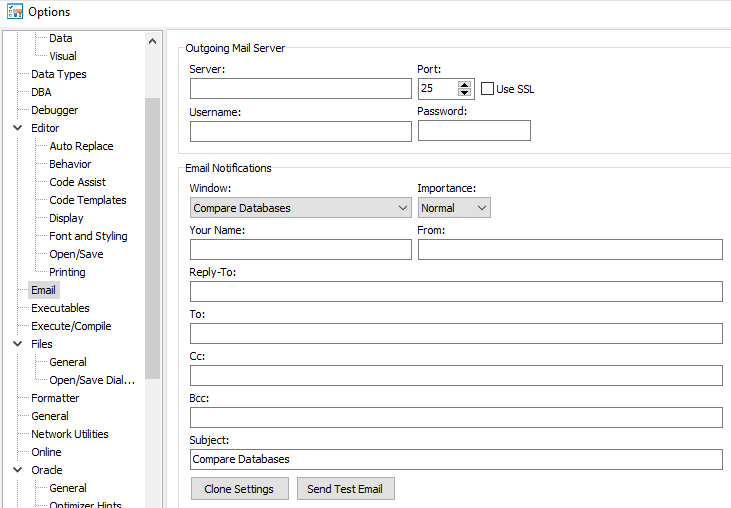Click the tree scrollbar up arrow

pyautogui.click(x=152, y=41)
